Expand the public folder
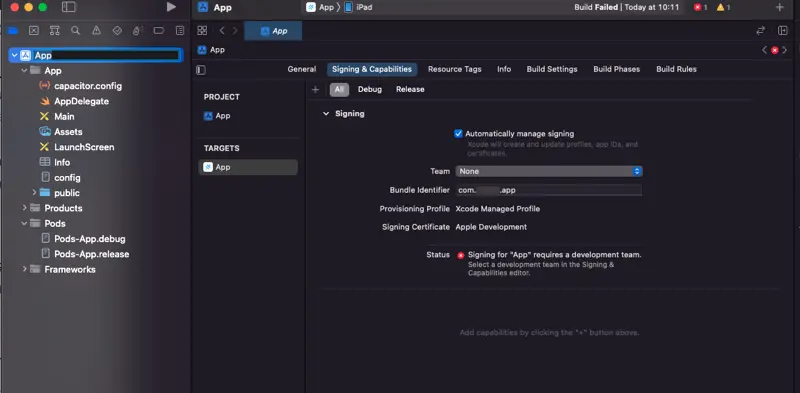This screenshot has height=393, width=800. [34, 192]
